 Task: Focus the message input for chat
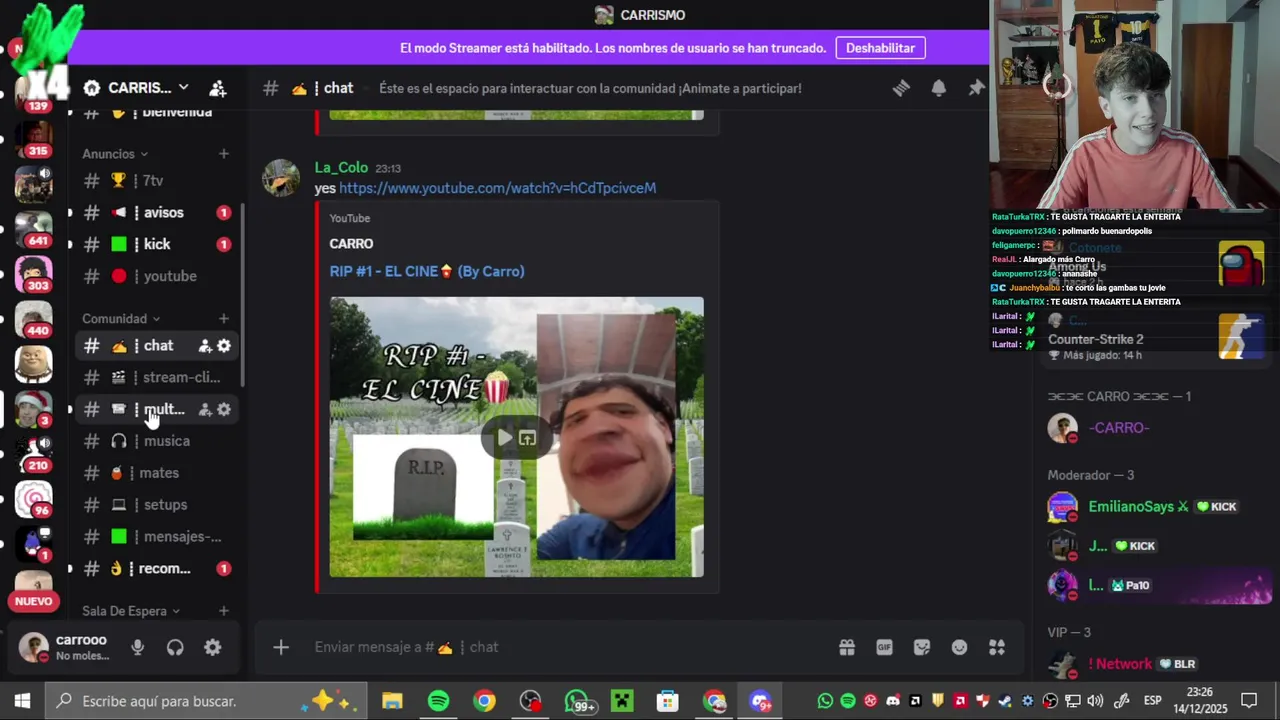pos(570,647)
